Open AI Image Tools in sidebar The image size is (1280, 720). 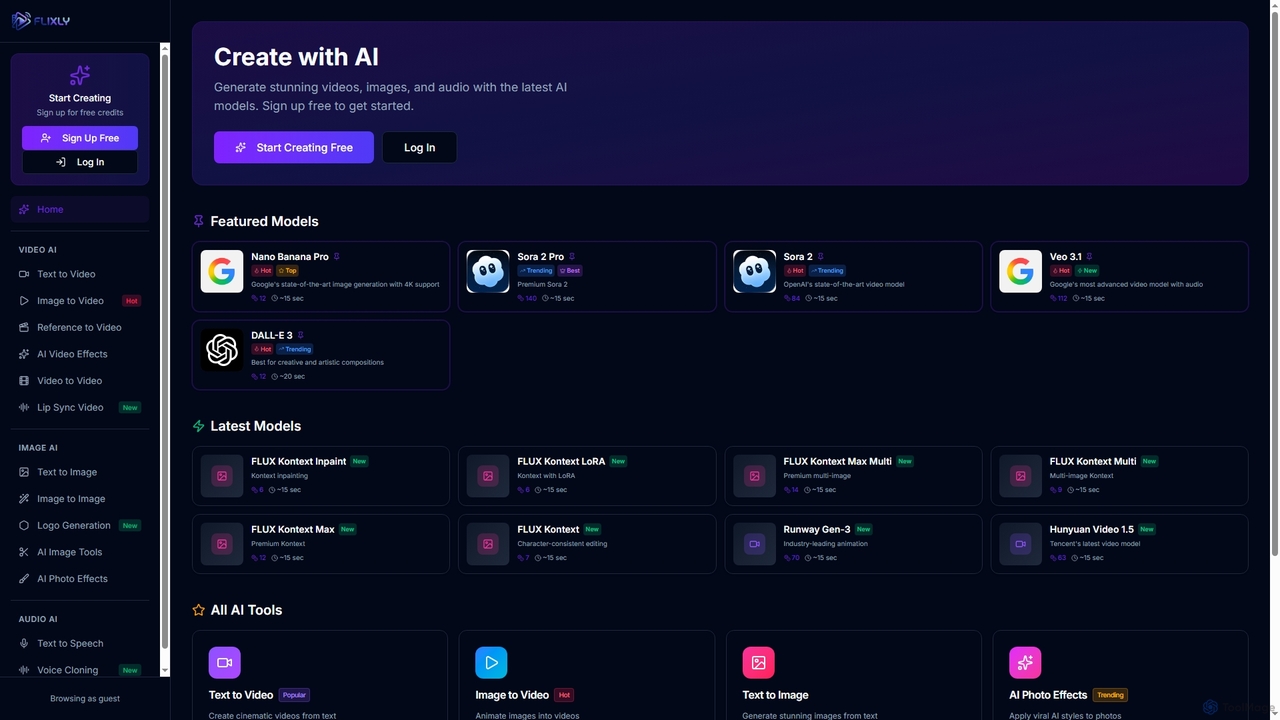80,552
